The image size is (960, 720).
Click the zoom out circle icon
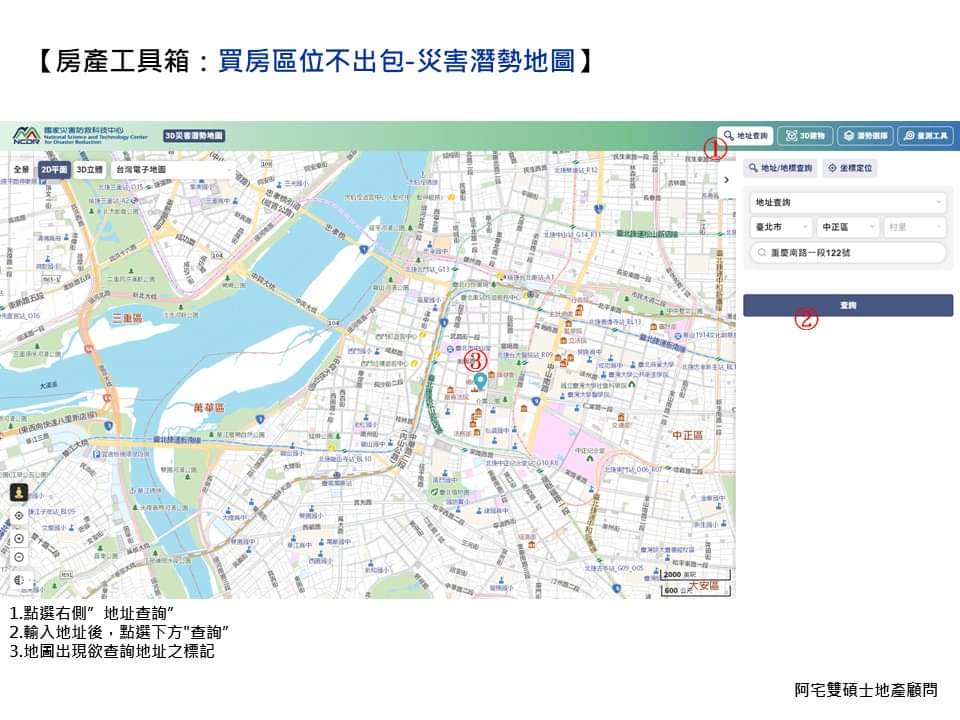(x=19, y=557)
